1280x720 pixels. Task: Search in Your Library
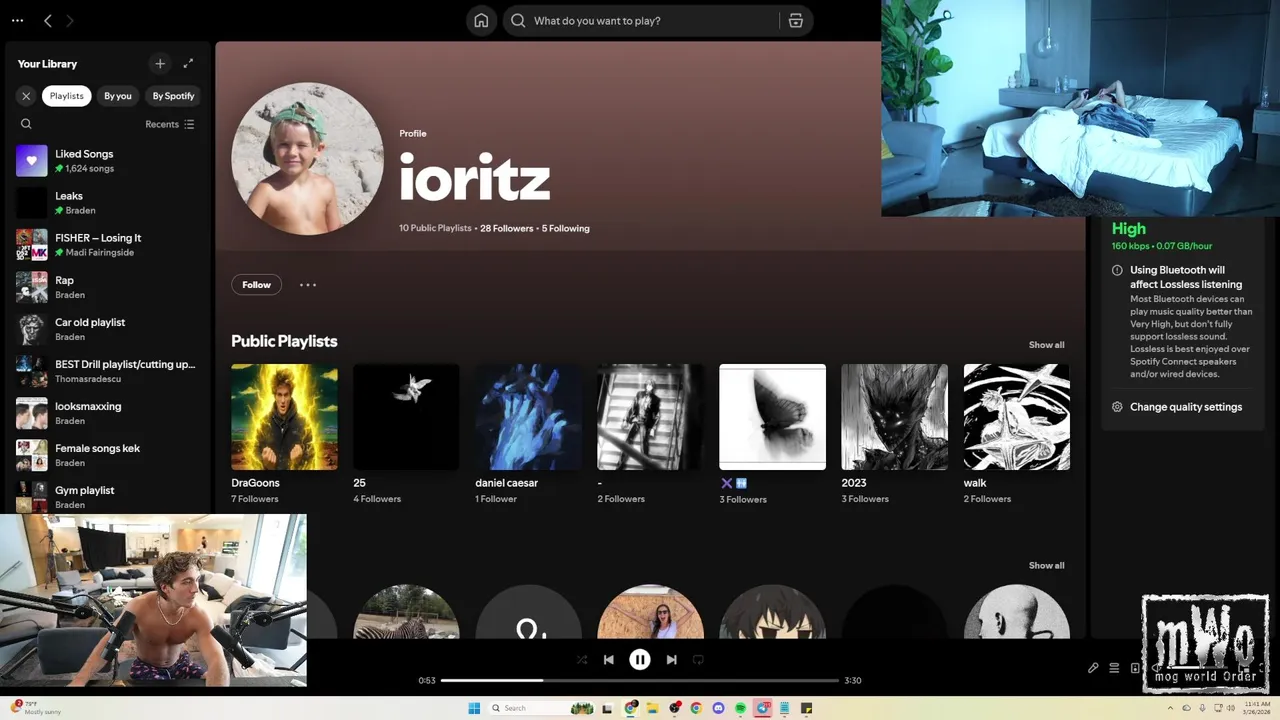[26, 124]
